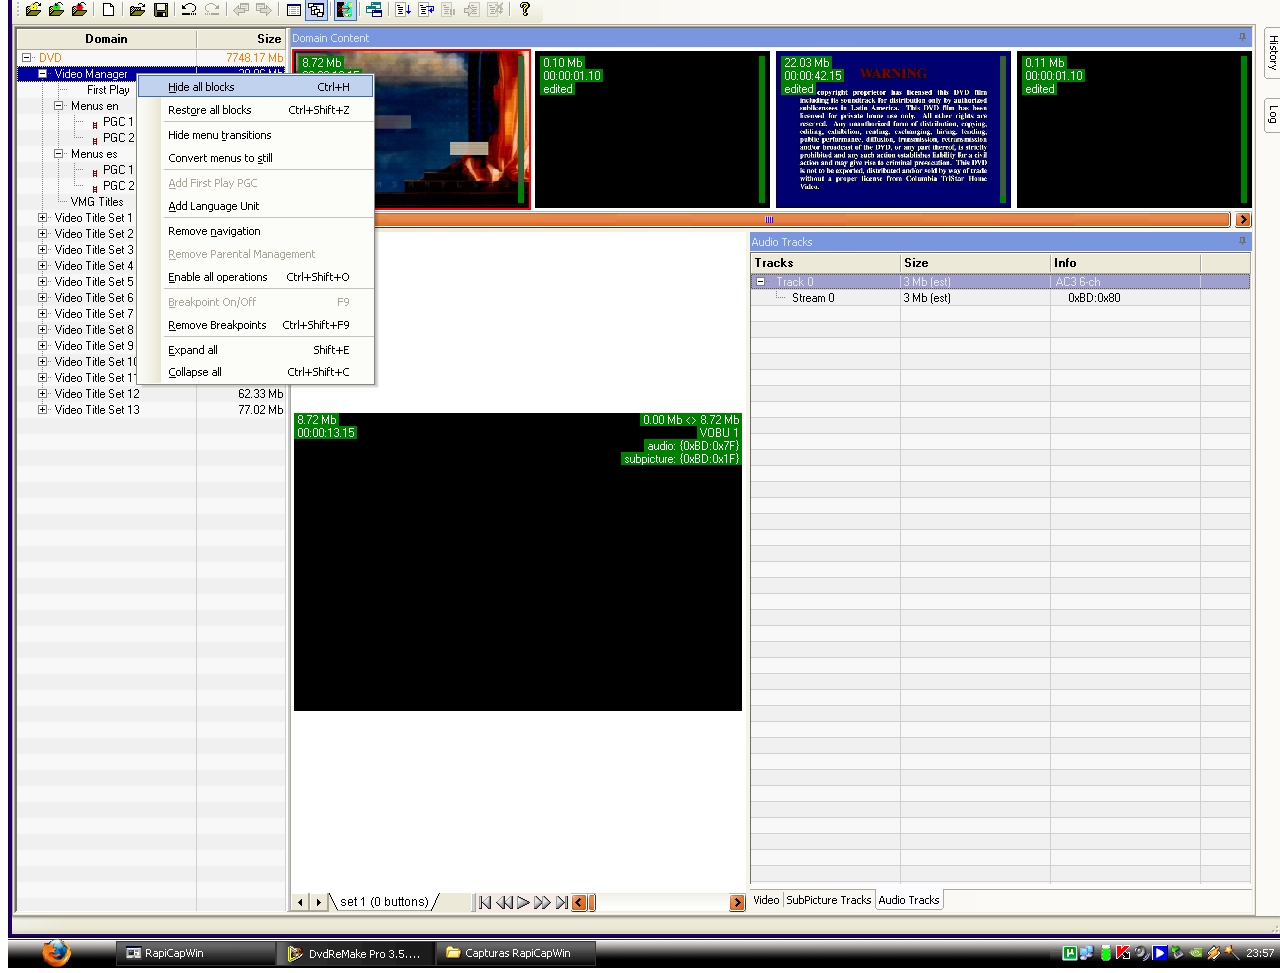
Task: Click the New document icon in toolbar
Action: coord(108,10)
